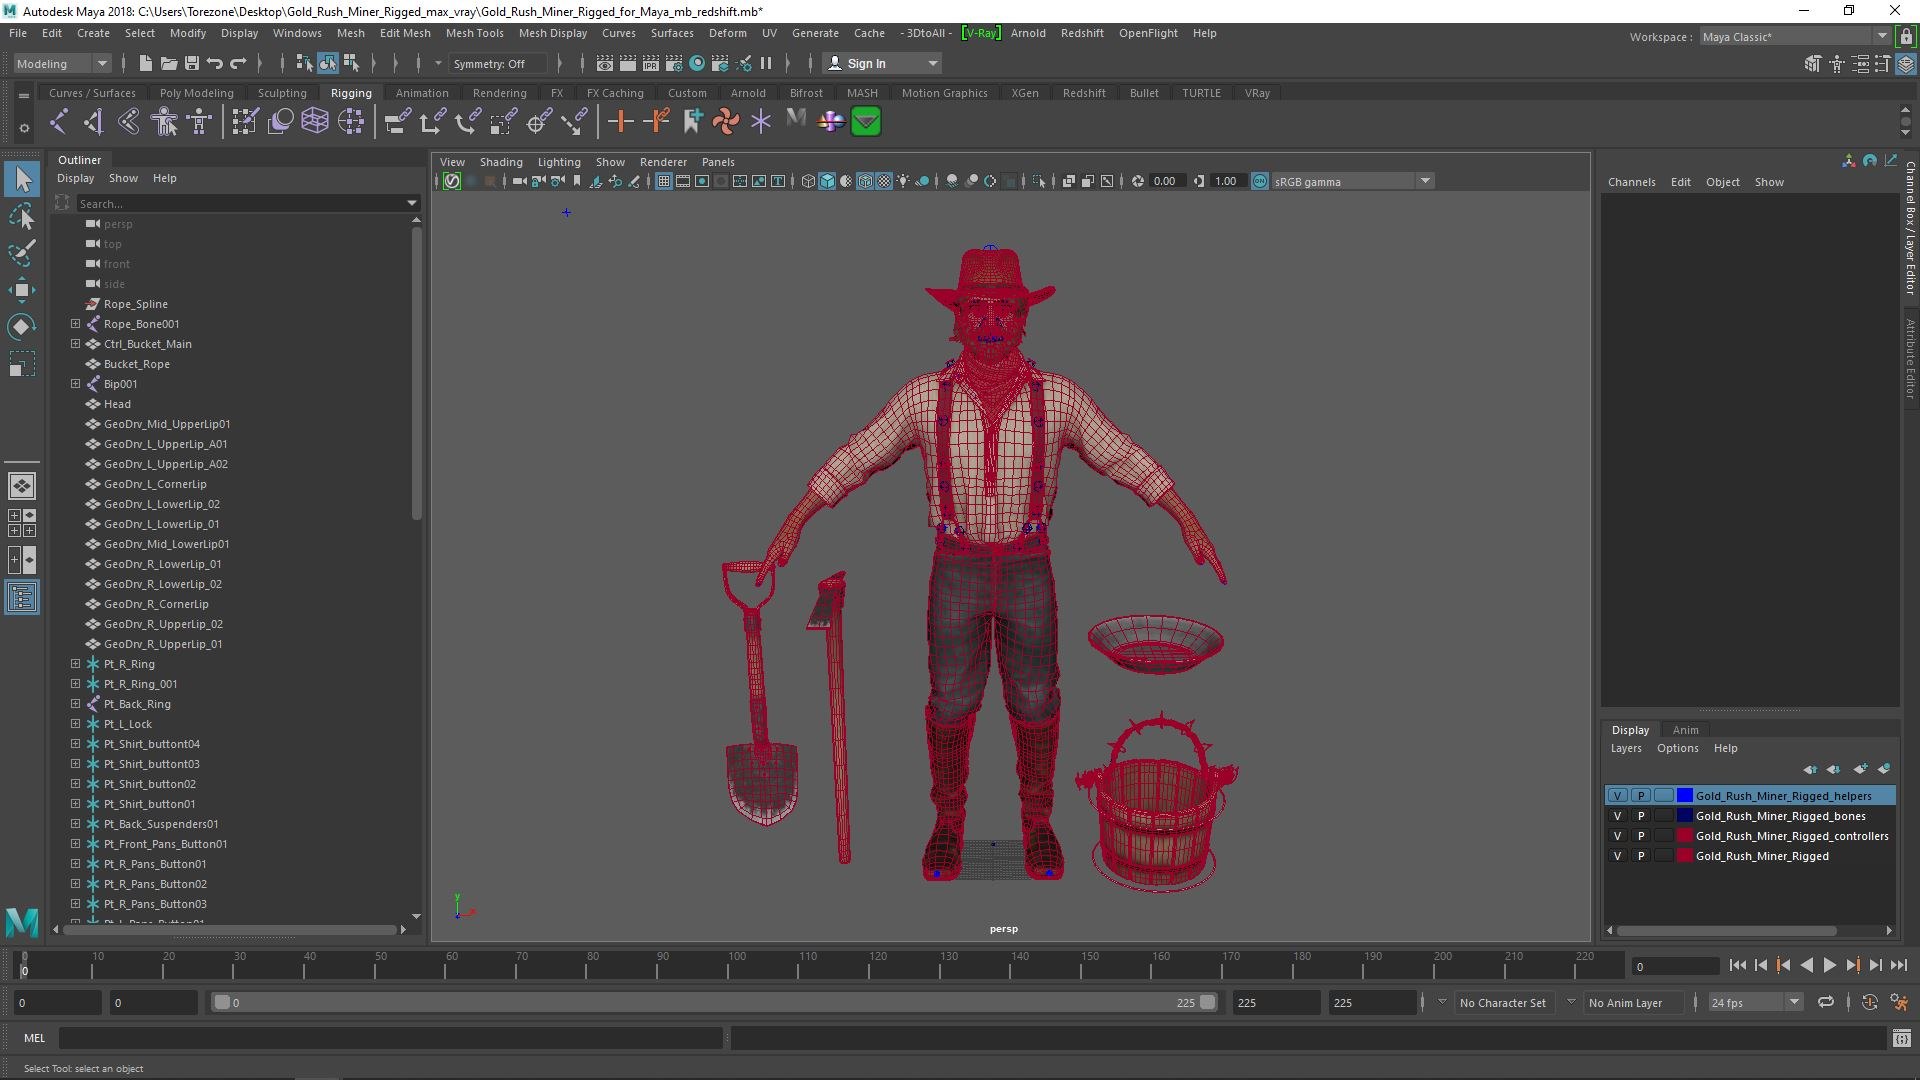Viewport: 1920px width, 1080px height.
Task: Open the Deform menu
Action: pos(727,33)
